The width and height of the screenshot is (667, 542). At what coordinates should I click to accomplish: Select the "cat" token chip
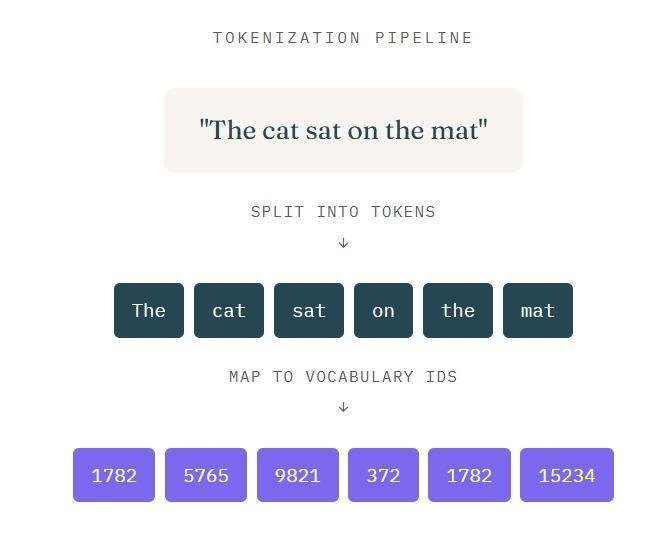[x=229, y=311]
